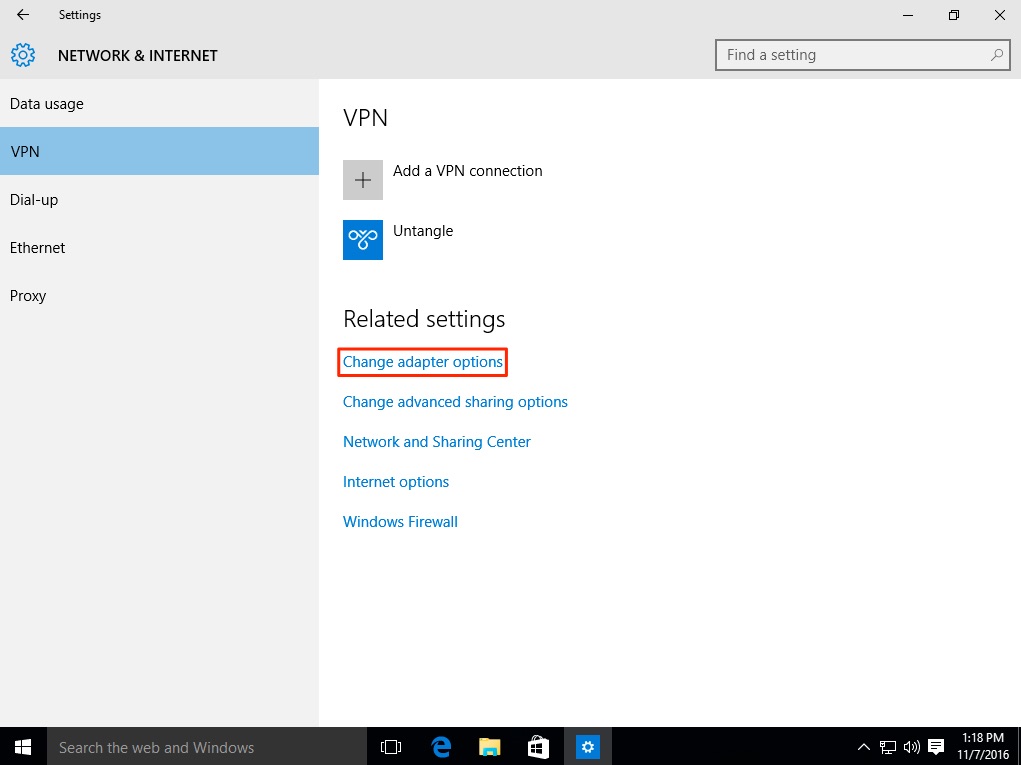Open File Explorer from the taskbar
Screen dimensions: 1021x765
coord(489,747)
